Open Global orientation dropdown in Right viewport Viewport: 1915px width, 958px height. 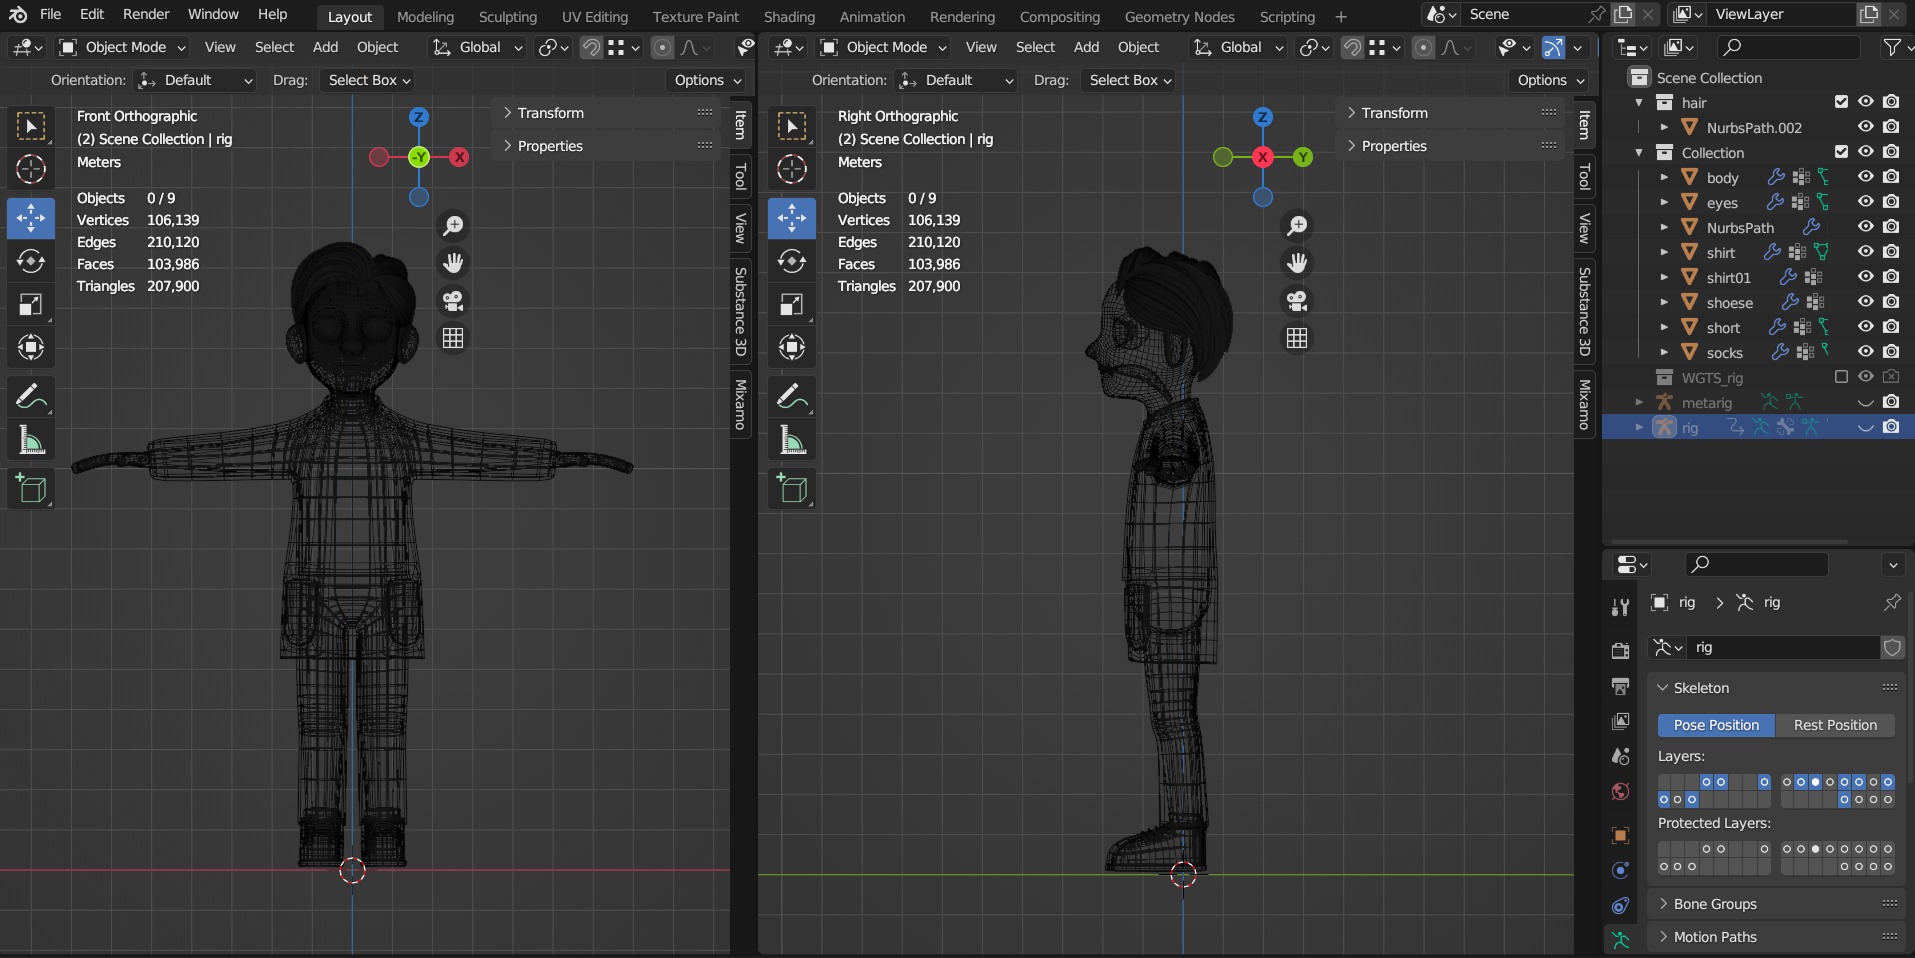[x=1238, y=47]
